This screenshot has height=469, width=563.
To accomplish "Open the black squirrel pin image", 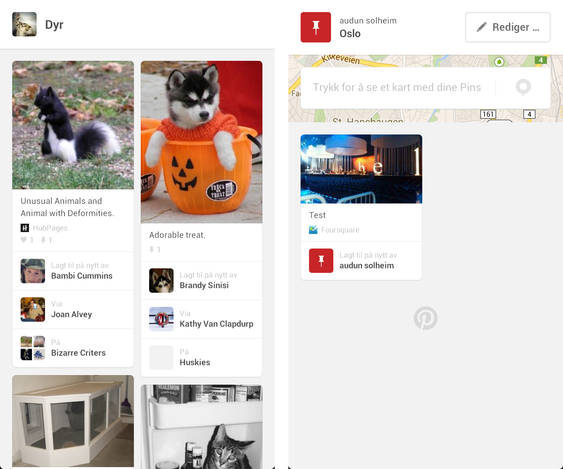I will [73, 125].
